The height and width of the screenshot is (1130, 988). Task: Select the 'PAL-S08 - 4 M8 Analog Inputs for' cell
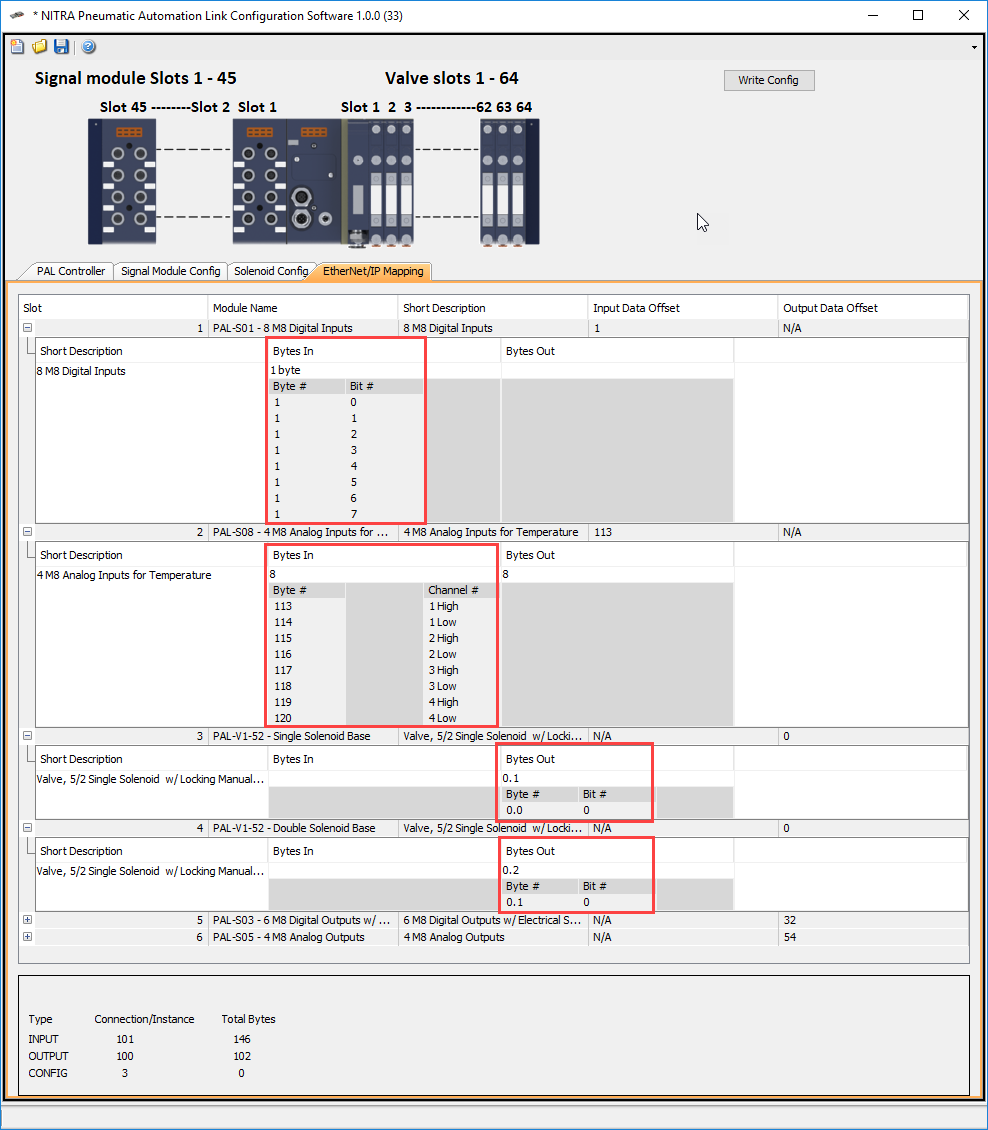coord(303,532)
